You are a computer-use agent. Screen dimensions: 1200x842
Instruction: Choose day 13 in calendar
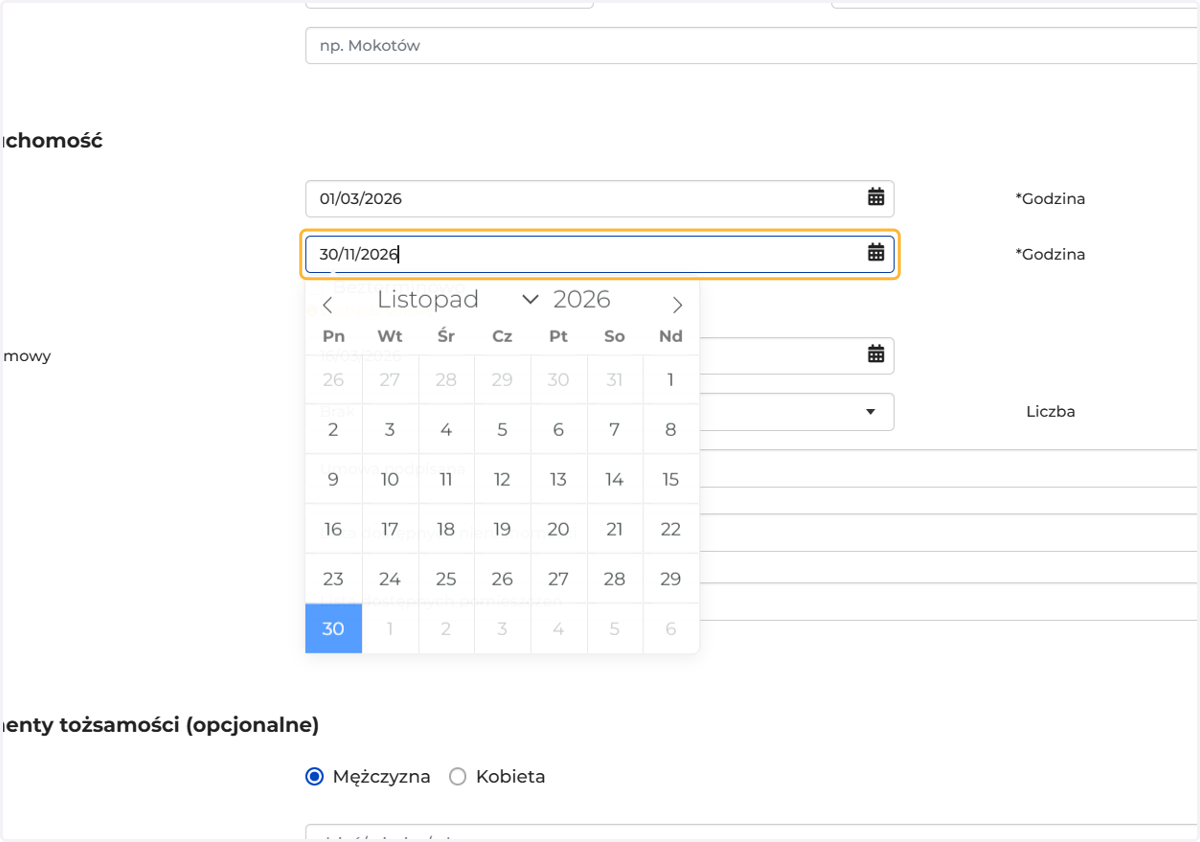pyautogui.click(x=558, y=480)
